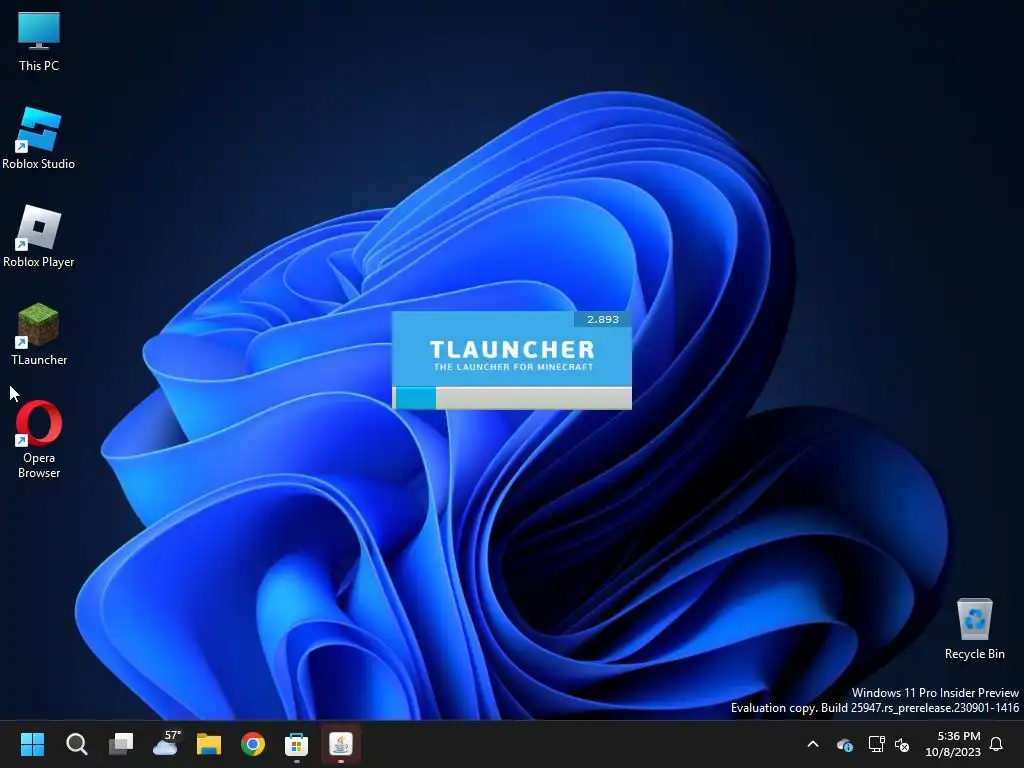Screen dimensions: 1024x768
Task: Click the TLauncher splash logo
Action: [x=513, y=355]
